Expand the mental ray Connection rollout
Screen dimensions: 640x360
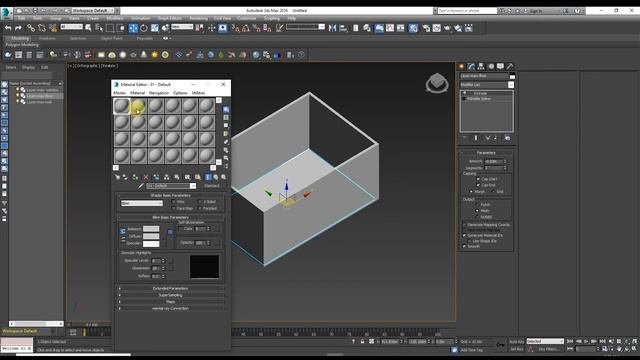[171, 309]
